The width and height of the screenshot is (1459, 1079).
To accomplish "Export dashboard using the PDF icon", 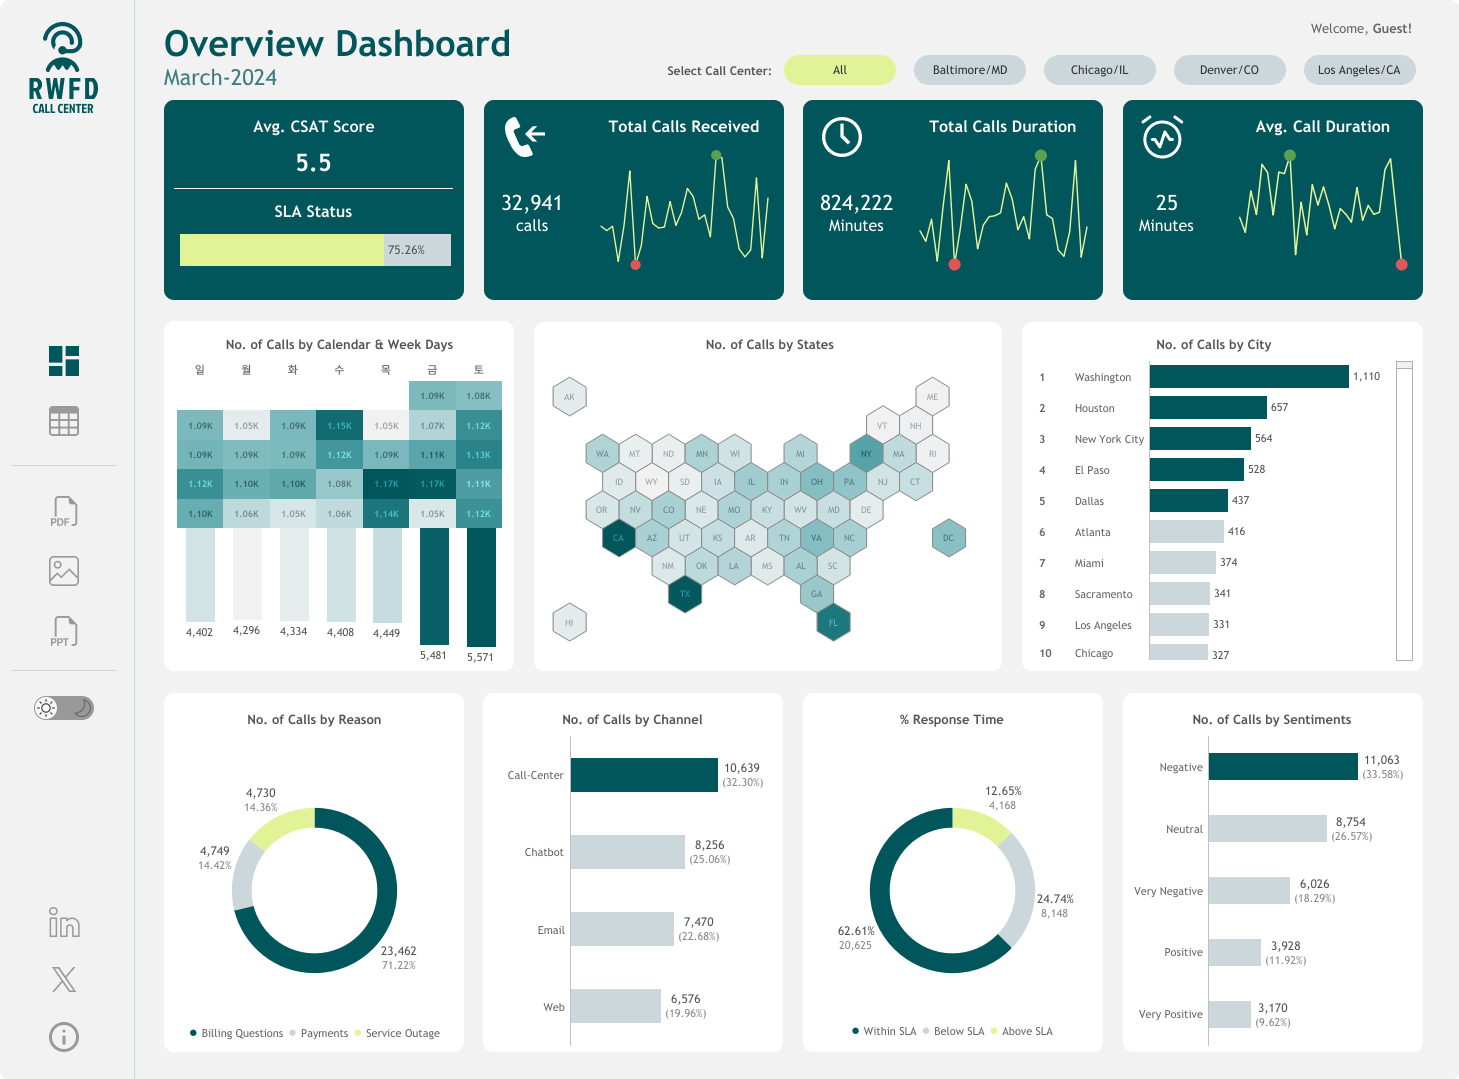I will click(x=64, y=512).
